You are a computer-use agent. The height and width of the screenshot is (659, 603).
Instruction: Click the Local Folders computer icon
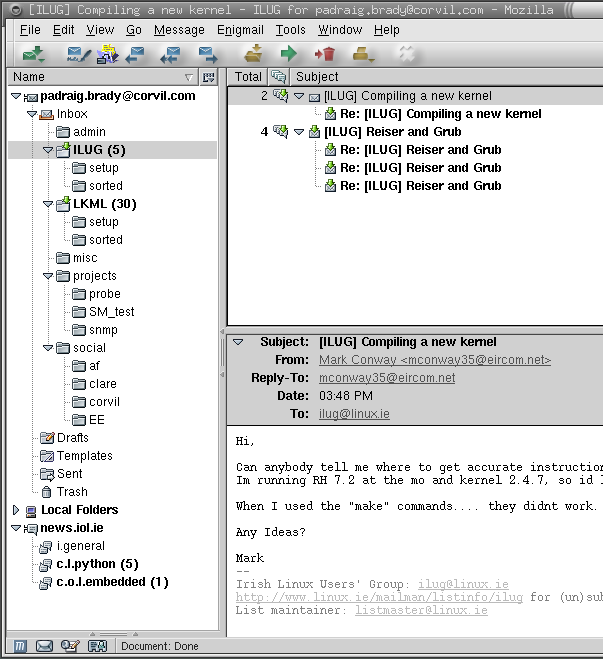31,511
